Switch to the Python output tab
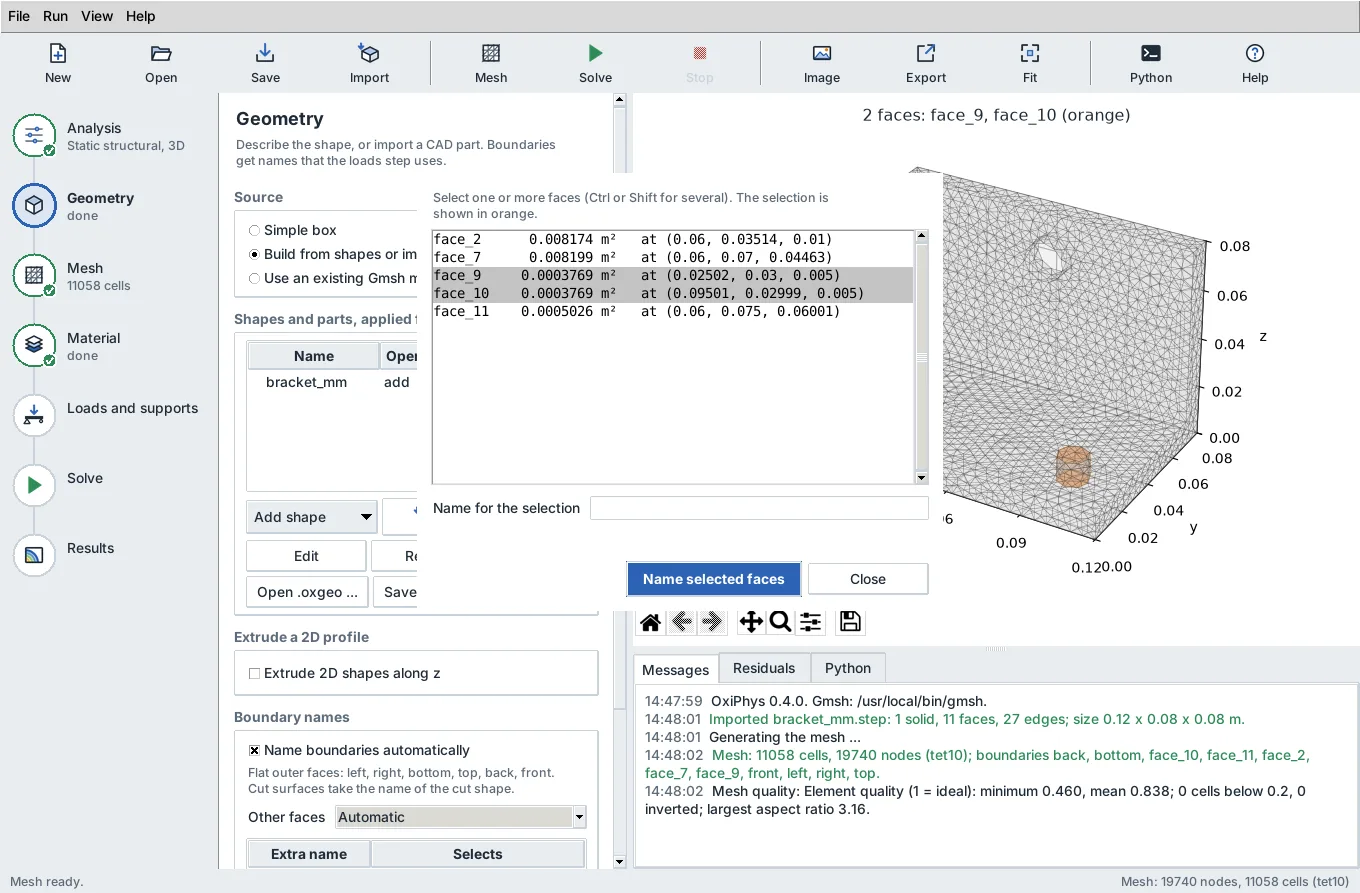Viewport: 1360px width, 893px height. tap(848, 668)
